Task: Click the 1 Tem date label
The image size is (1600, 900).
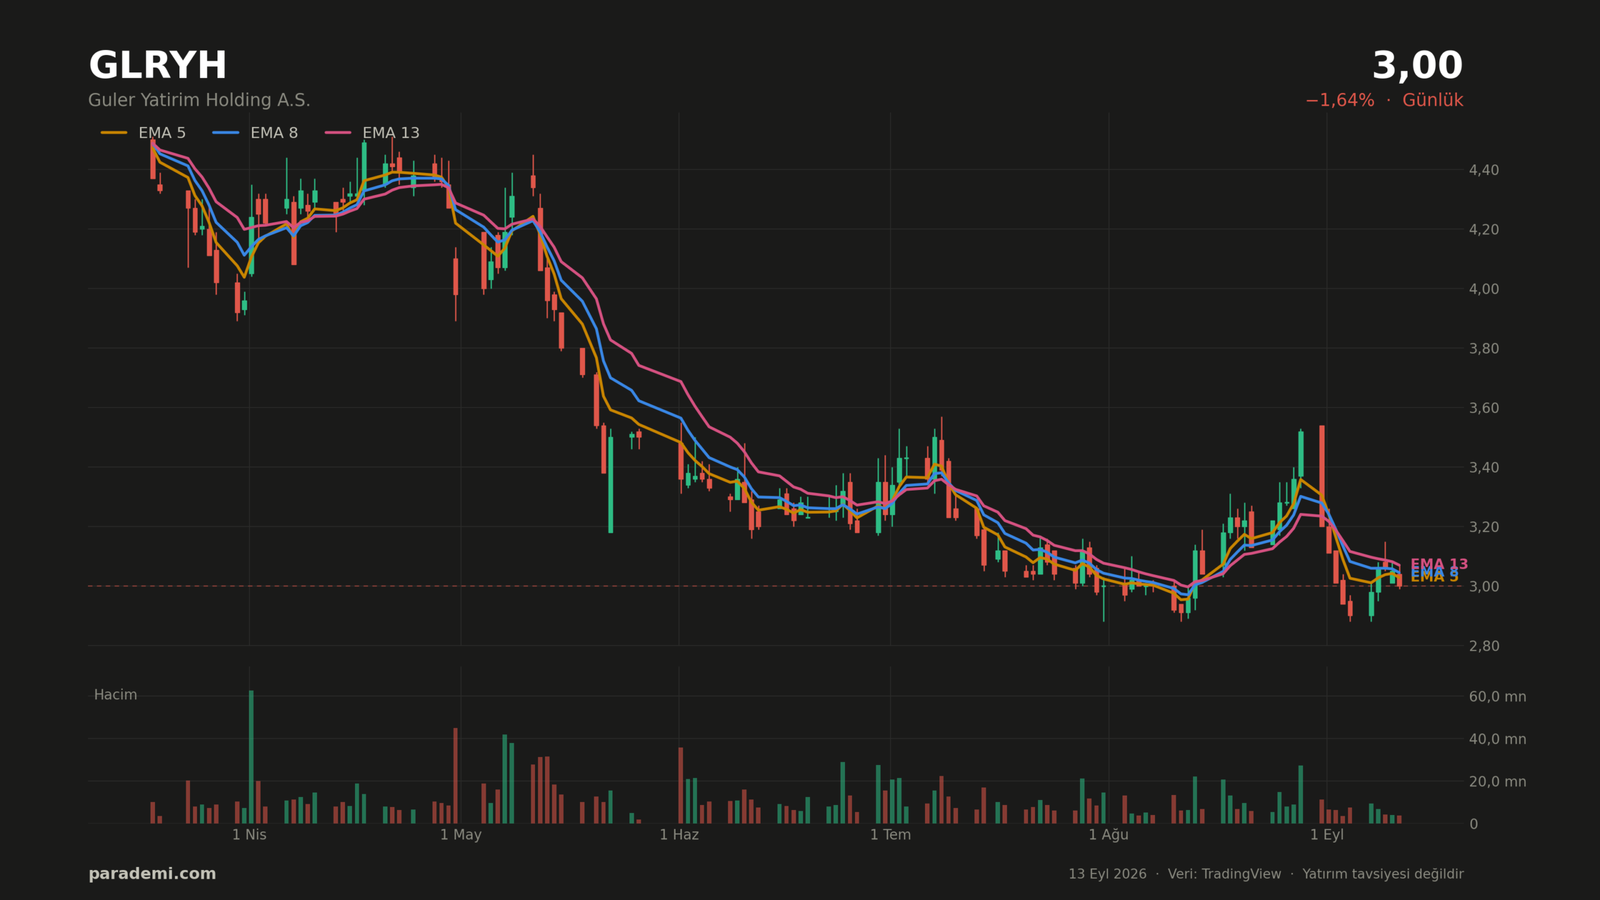Action: click(x=890, y=835)
